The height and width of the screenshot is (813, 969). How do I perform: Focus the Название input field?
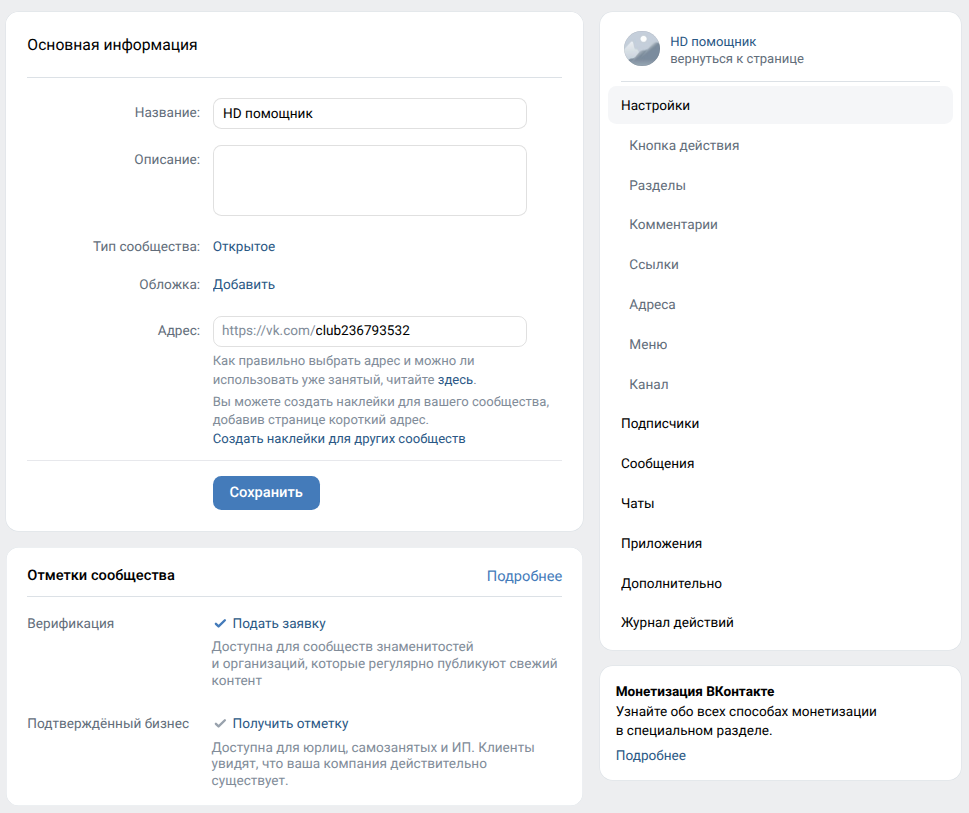point(370,114)
